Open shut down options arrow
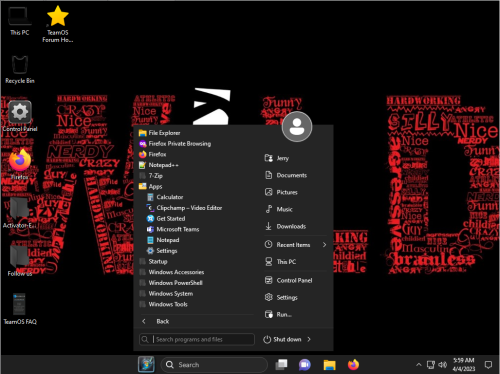500x374 pixels. pos(309,339)
